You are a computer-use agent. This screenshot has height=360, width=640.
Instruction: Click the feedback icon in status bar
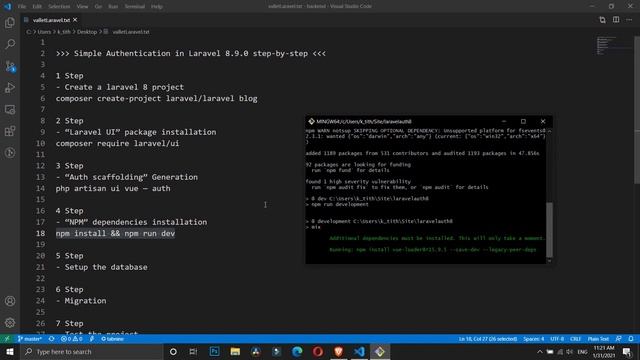point(619,339)
